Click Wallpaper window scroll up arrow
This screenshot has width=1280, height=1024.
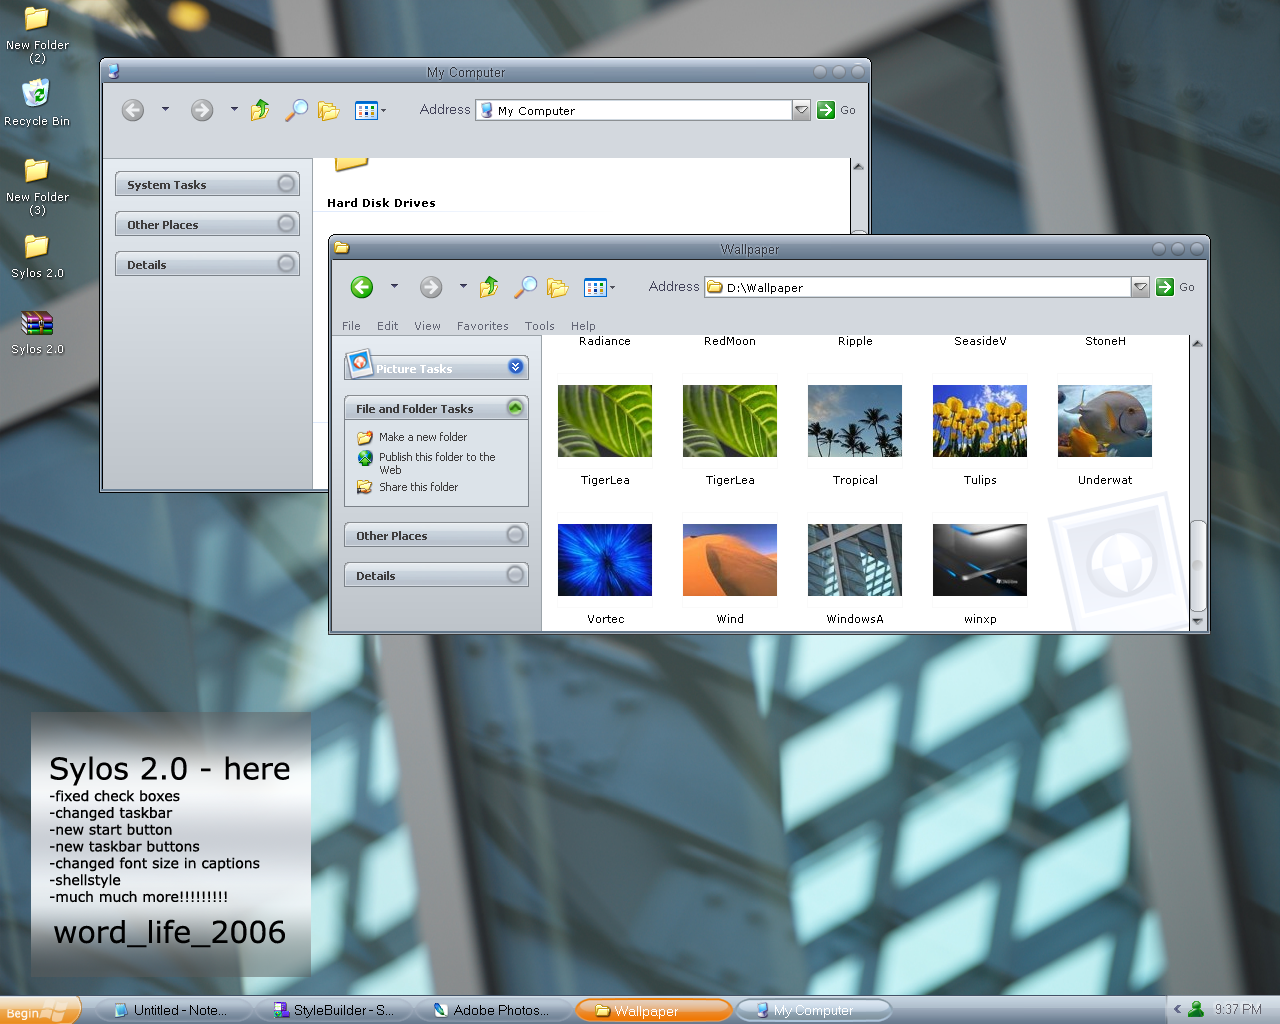(1197, 343)
